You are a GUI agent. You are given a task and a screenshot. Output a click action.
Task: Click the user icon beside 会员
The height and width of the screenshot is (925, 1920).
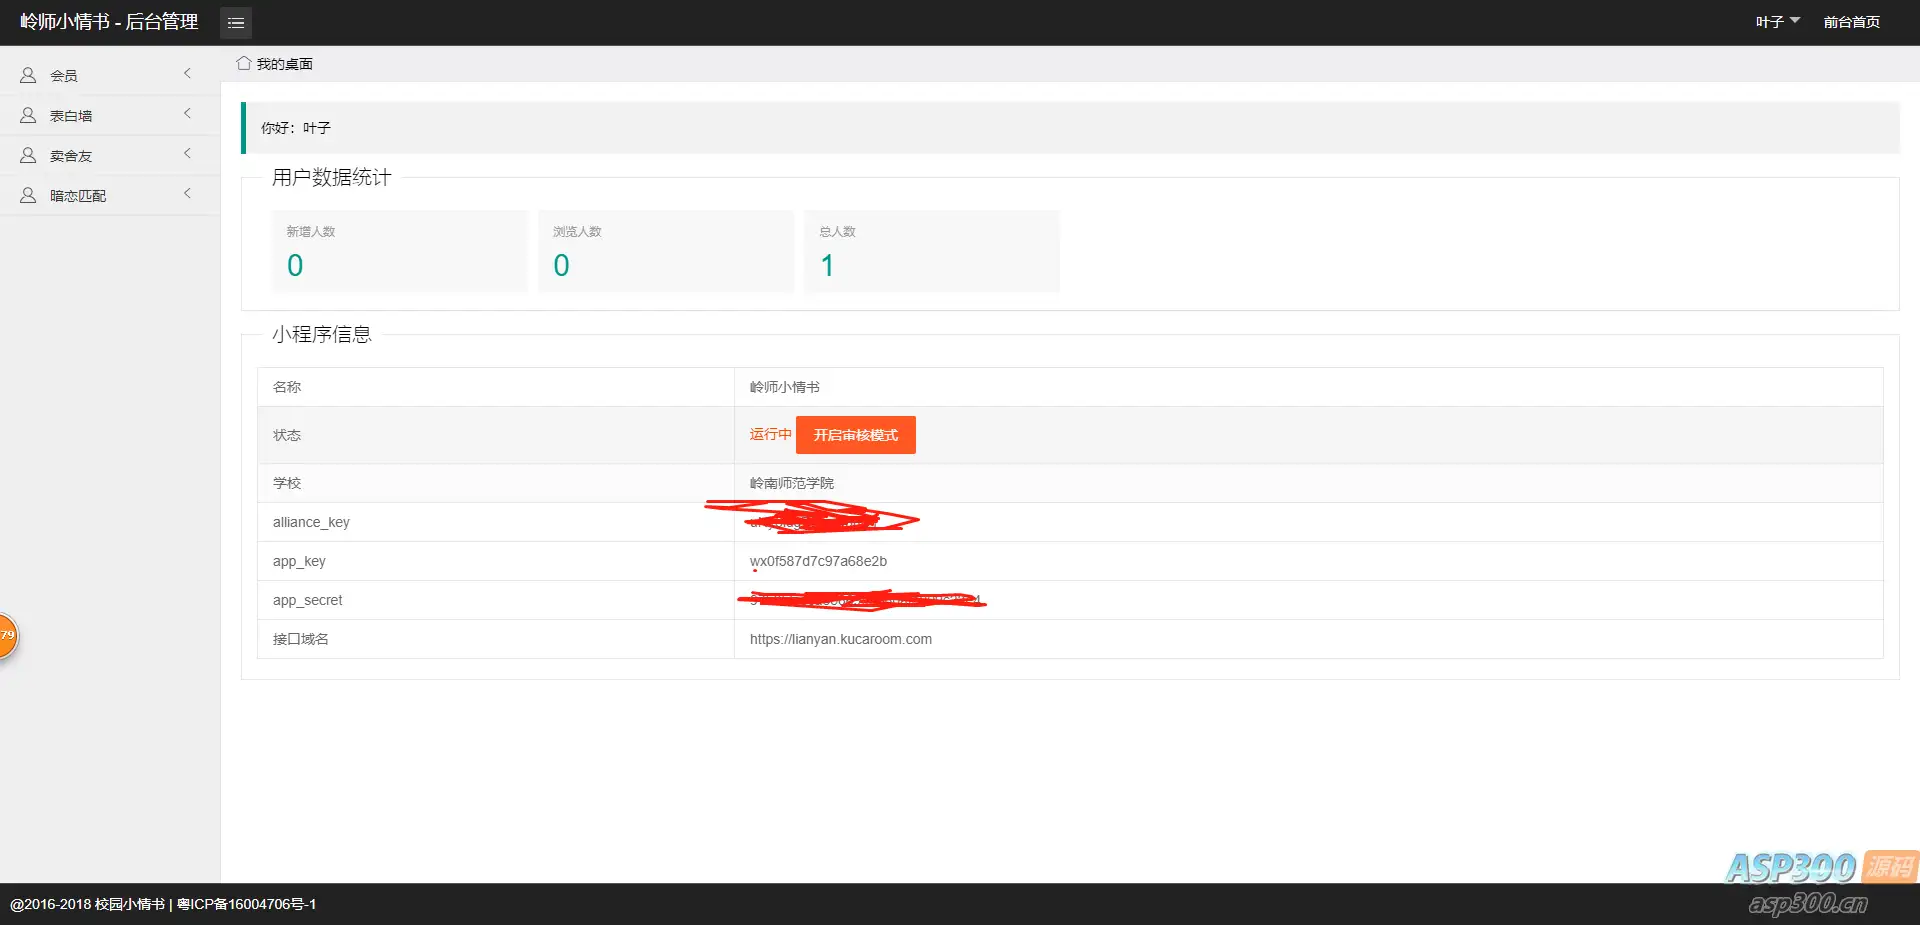[x=28, y=75]
